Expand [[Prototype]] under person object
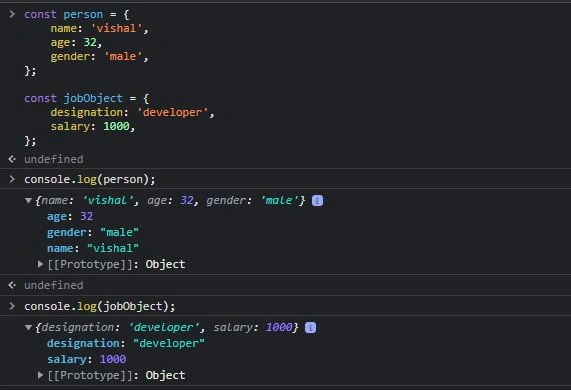Viewport: 571px width, 390px height. (x=40, y=264)
